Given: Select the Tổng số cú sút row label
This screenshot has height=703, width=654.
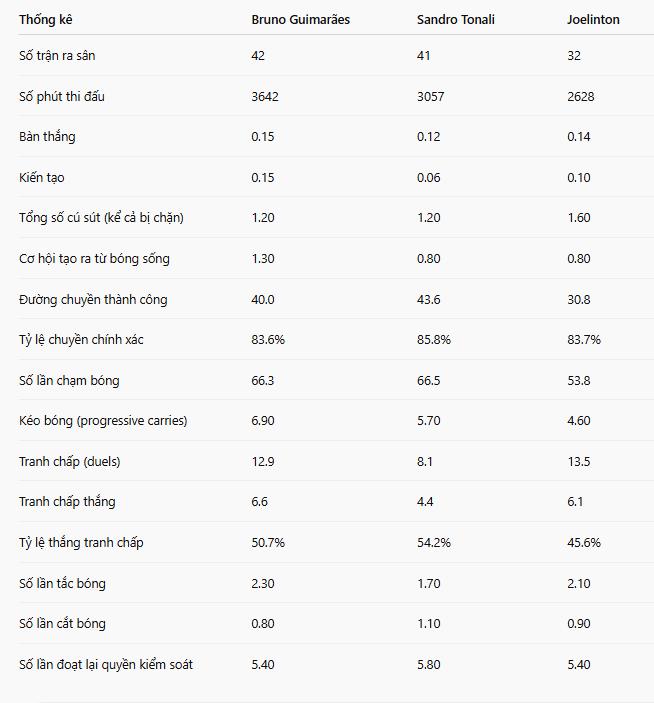Looking at the screenshot, I should [x=101, y=218].
